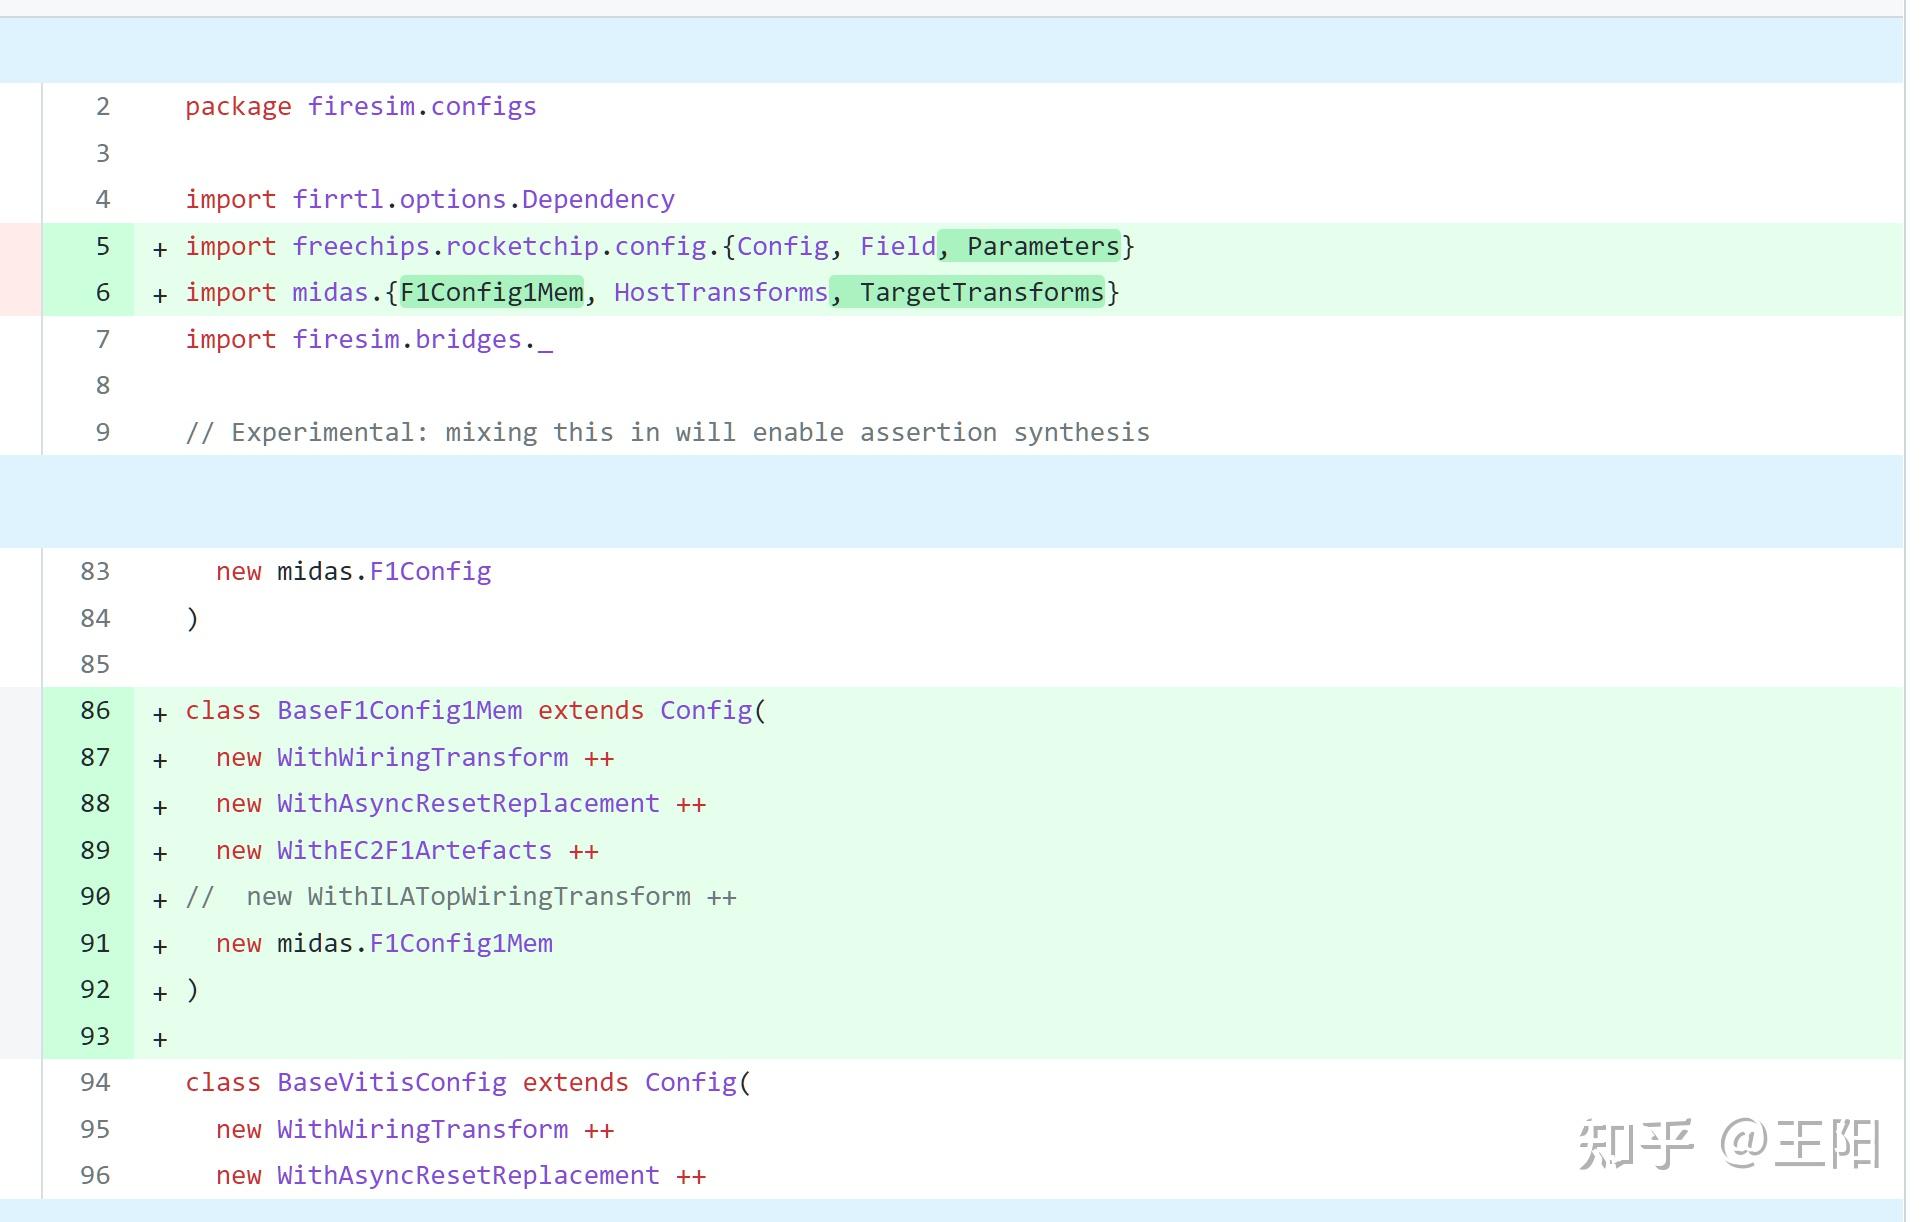Click line number 5 in the diff
The image size is (1931, 1222).
click(102, 246)
